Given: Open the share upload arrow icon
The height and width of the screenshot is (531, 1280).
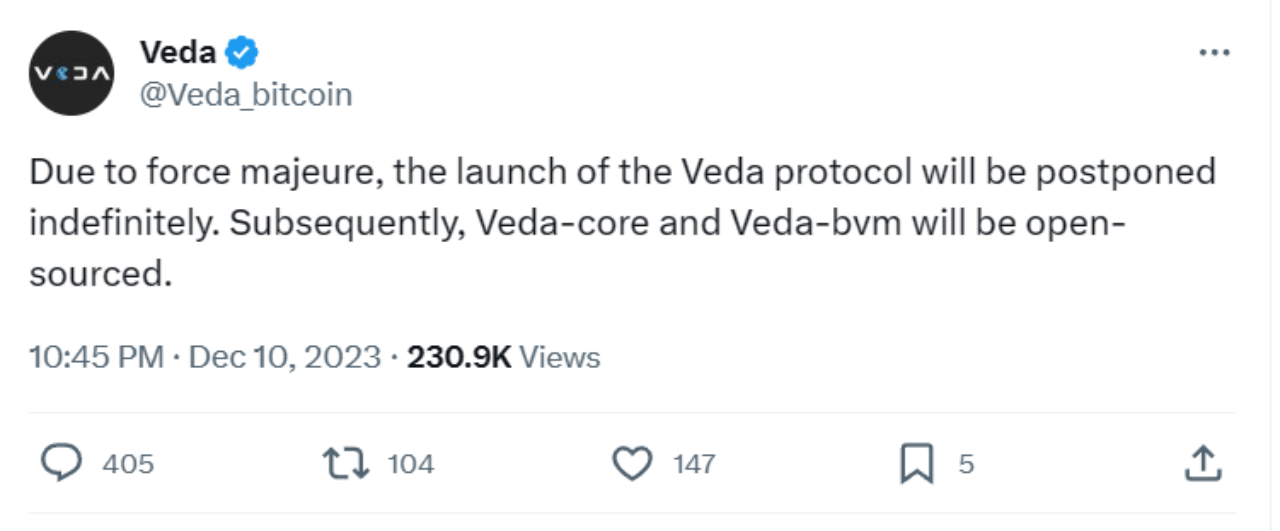Looking at the screenshot, I should (x=1204, y=462).
